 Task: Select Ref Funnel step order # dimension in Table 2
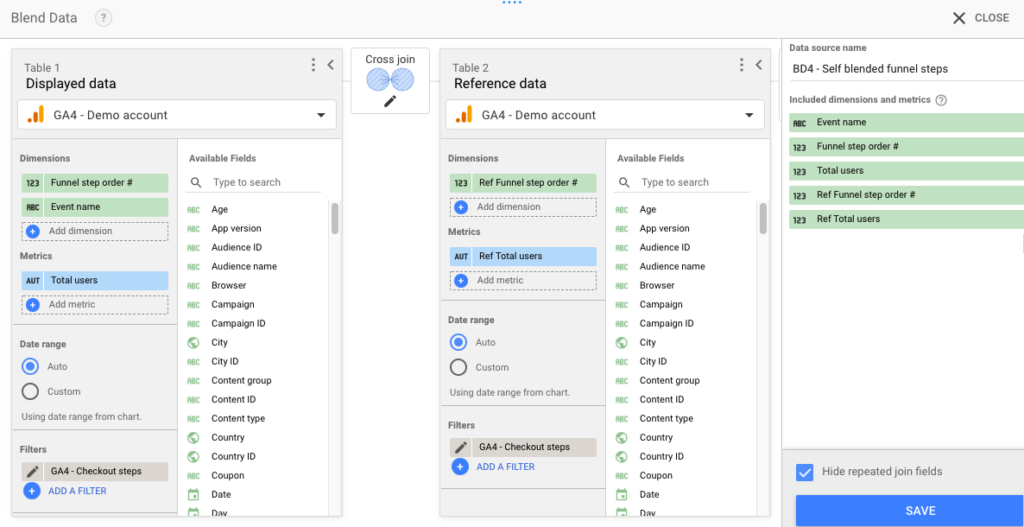pyautogui.click(x=523, y=183)
